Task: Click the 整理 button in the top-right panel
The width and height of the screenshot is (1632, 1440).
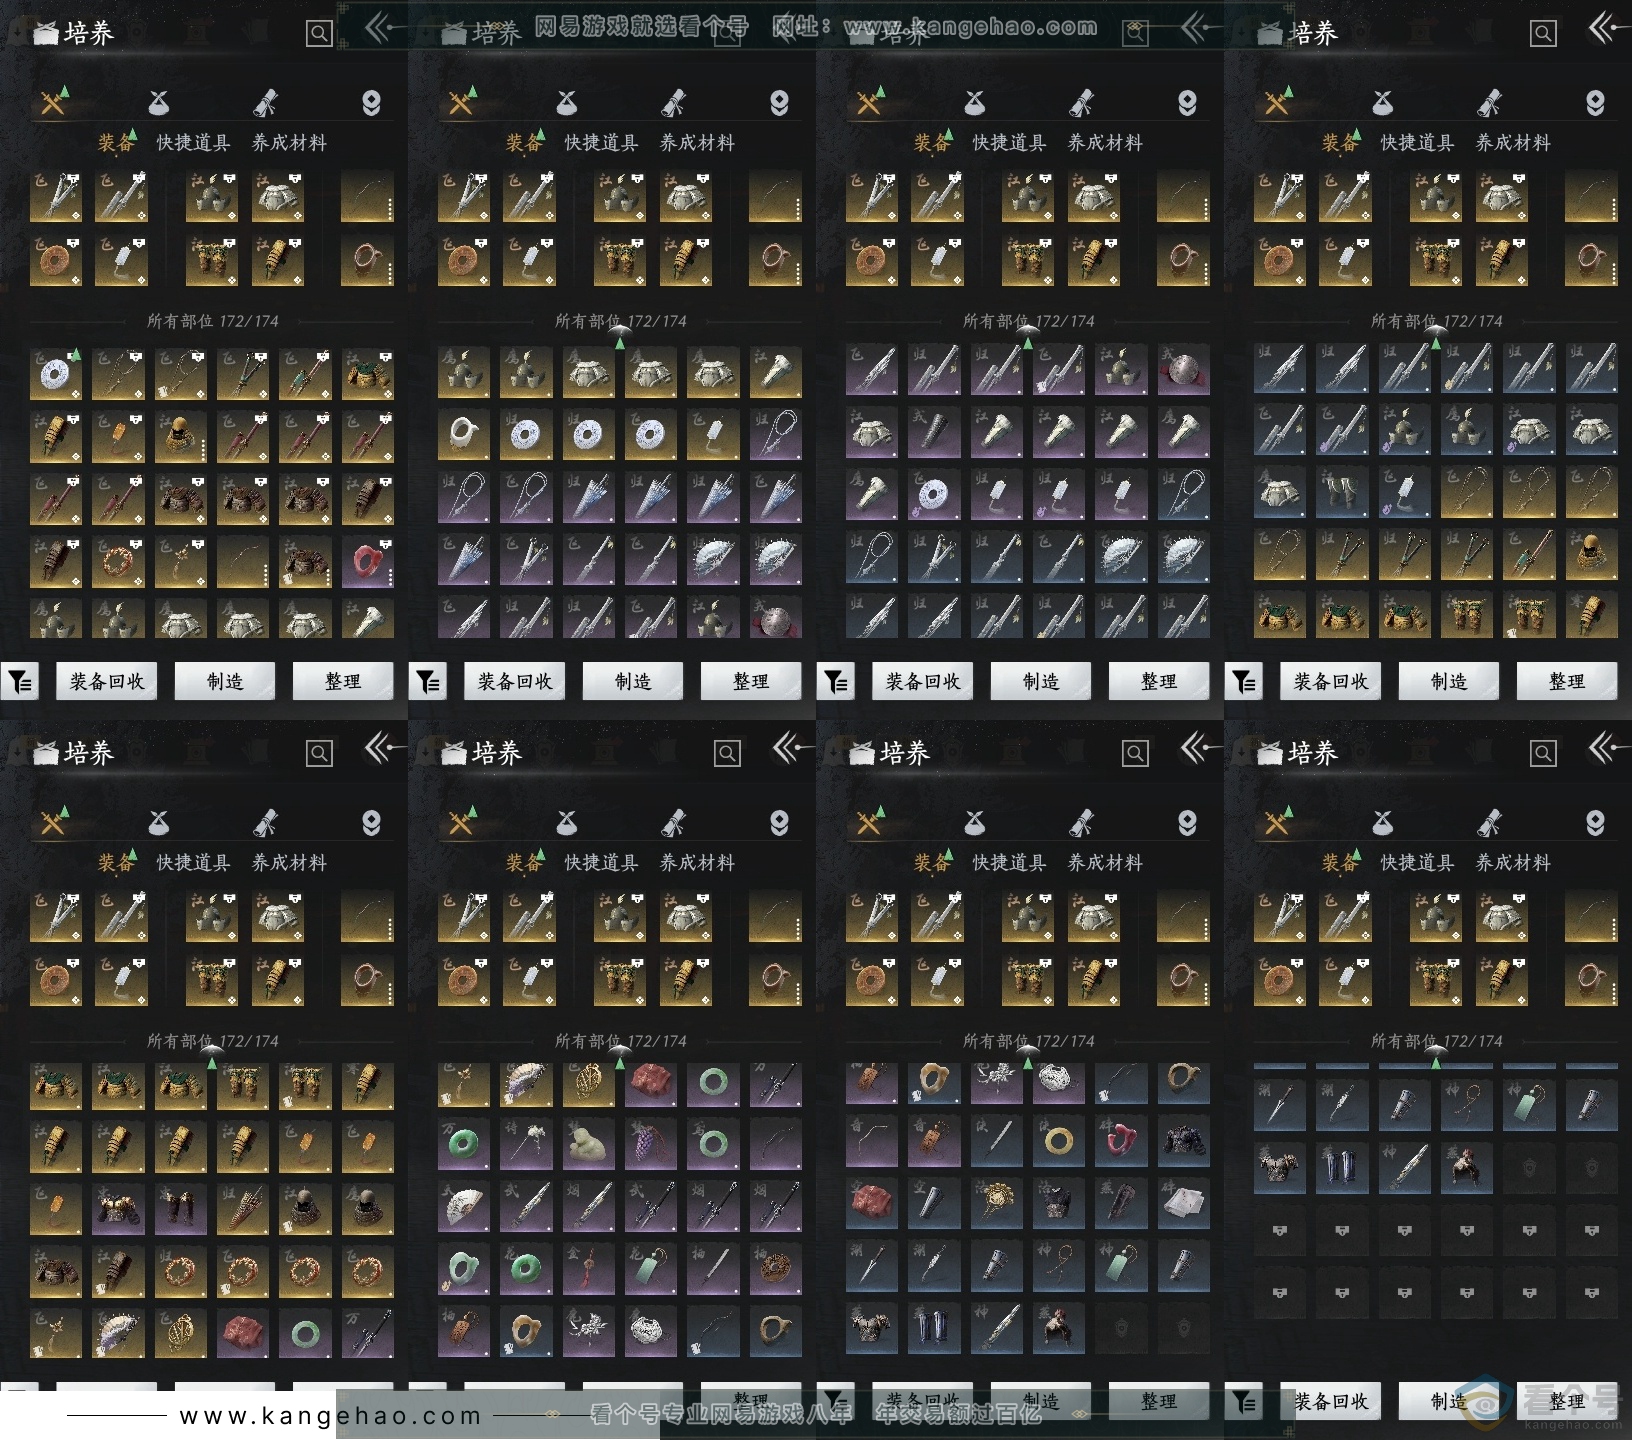Action: (x=1567, y=682)
